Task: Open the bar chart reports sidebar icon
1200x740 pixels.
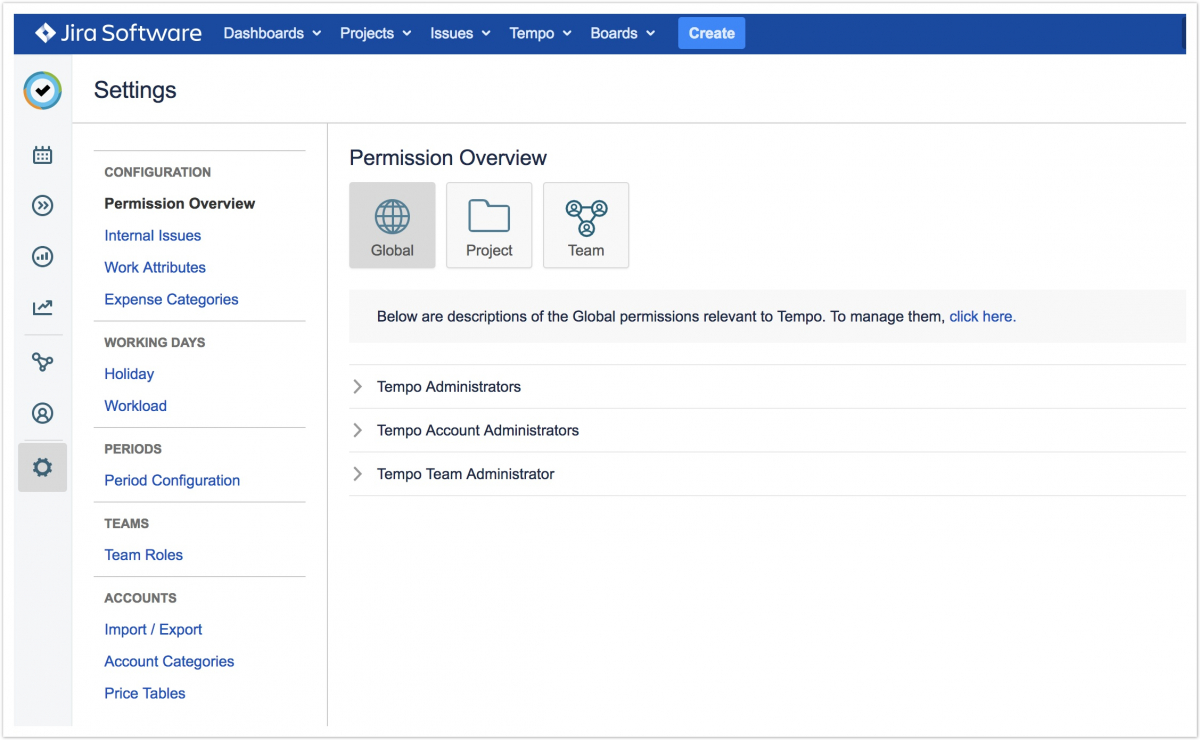Action: (42, 257)
